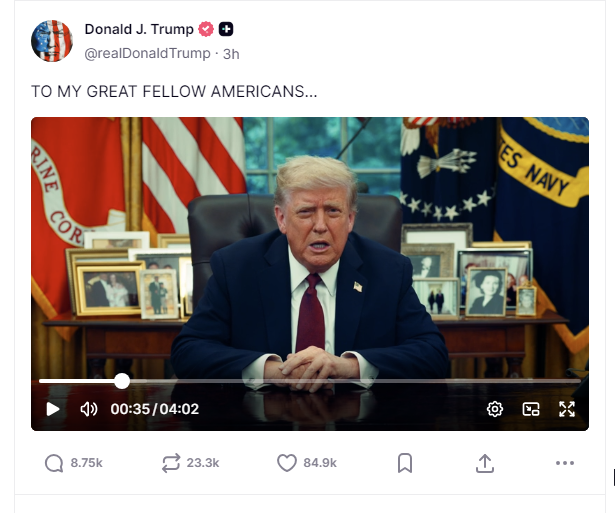The image size is (615, 513).
Task: Share the post using the upload icon
Action: pos(485,463)
